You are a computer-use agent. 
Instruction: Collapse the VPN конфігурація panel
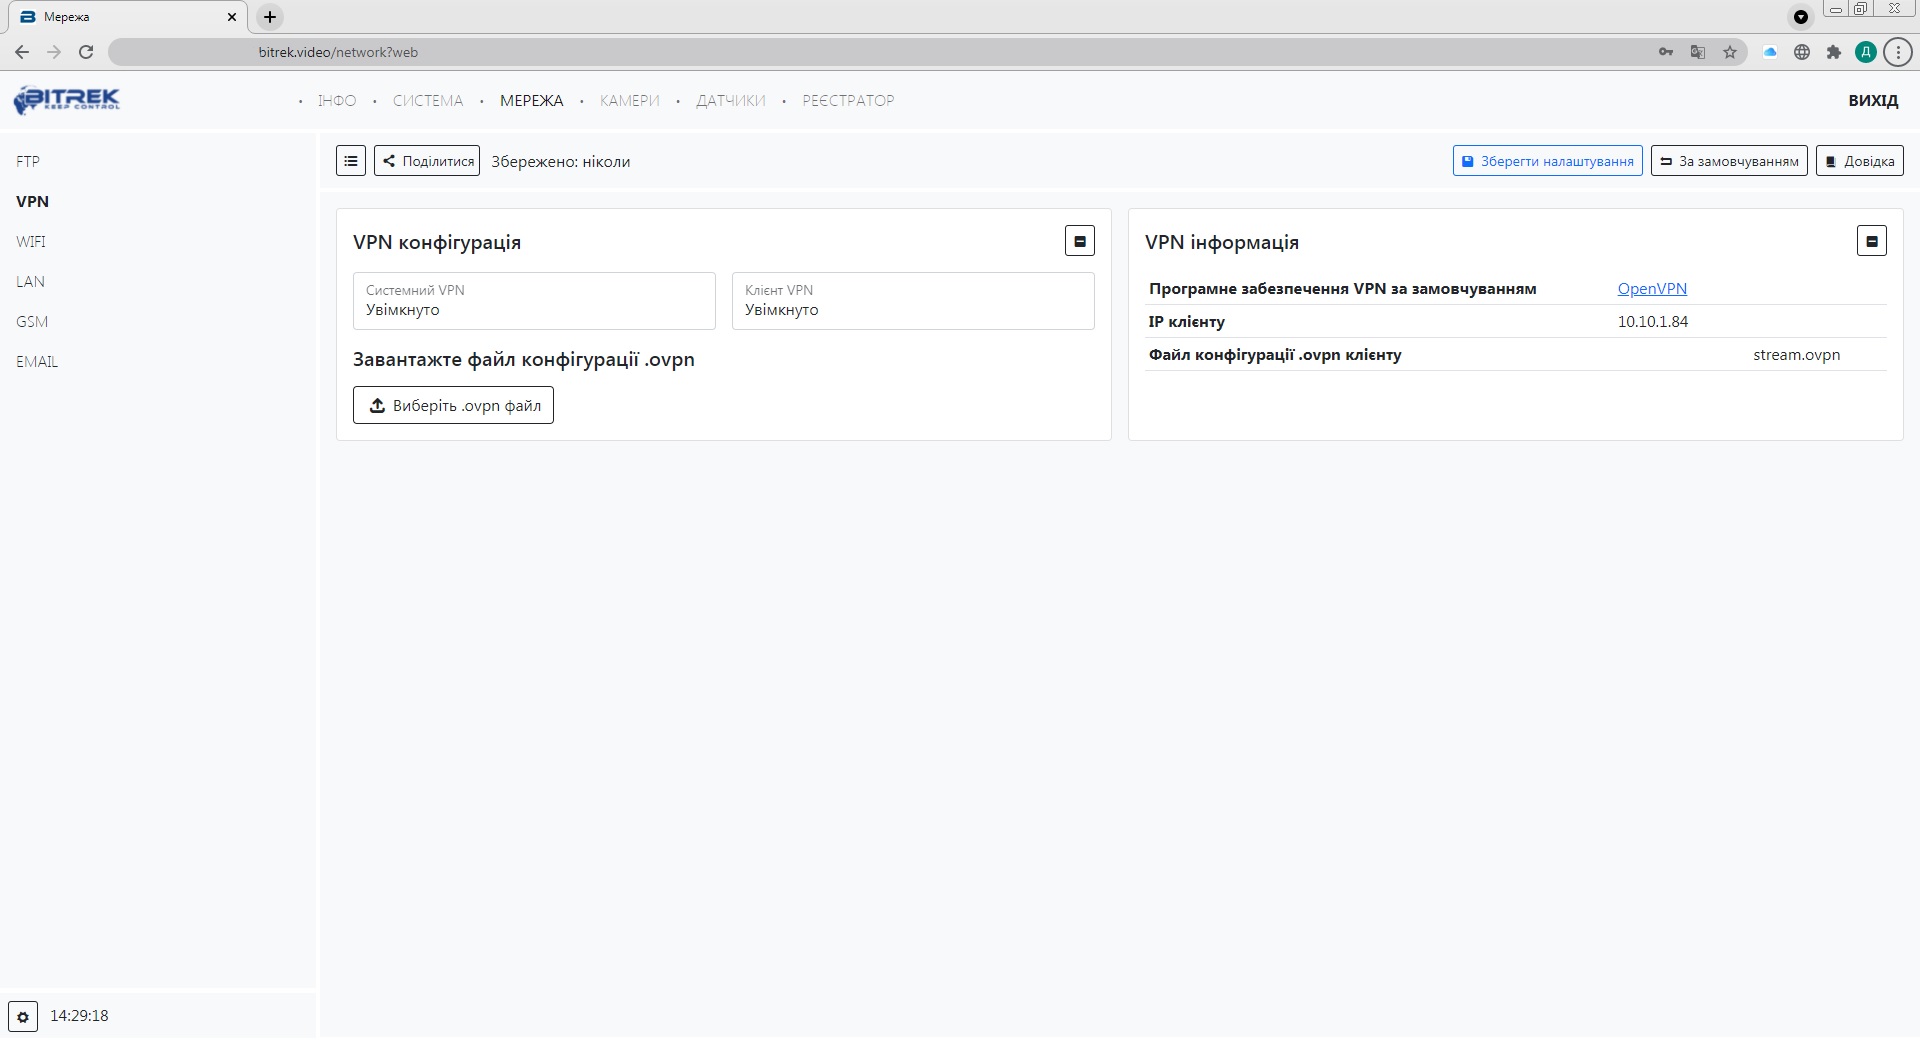(1080, 241)
